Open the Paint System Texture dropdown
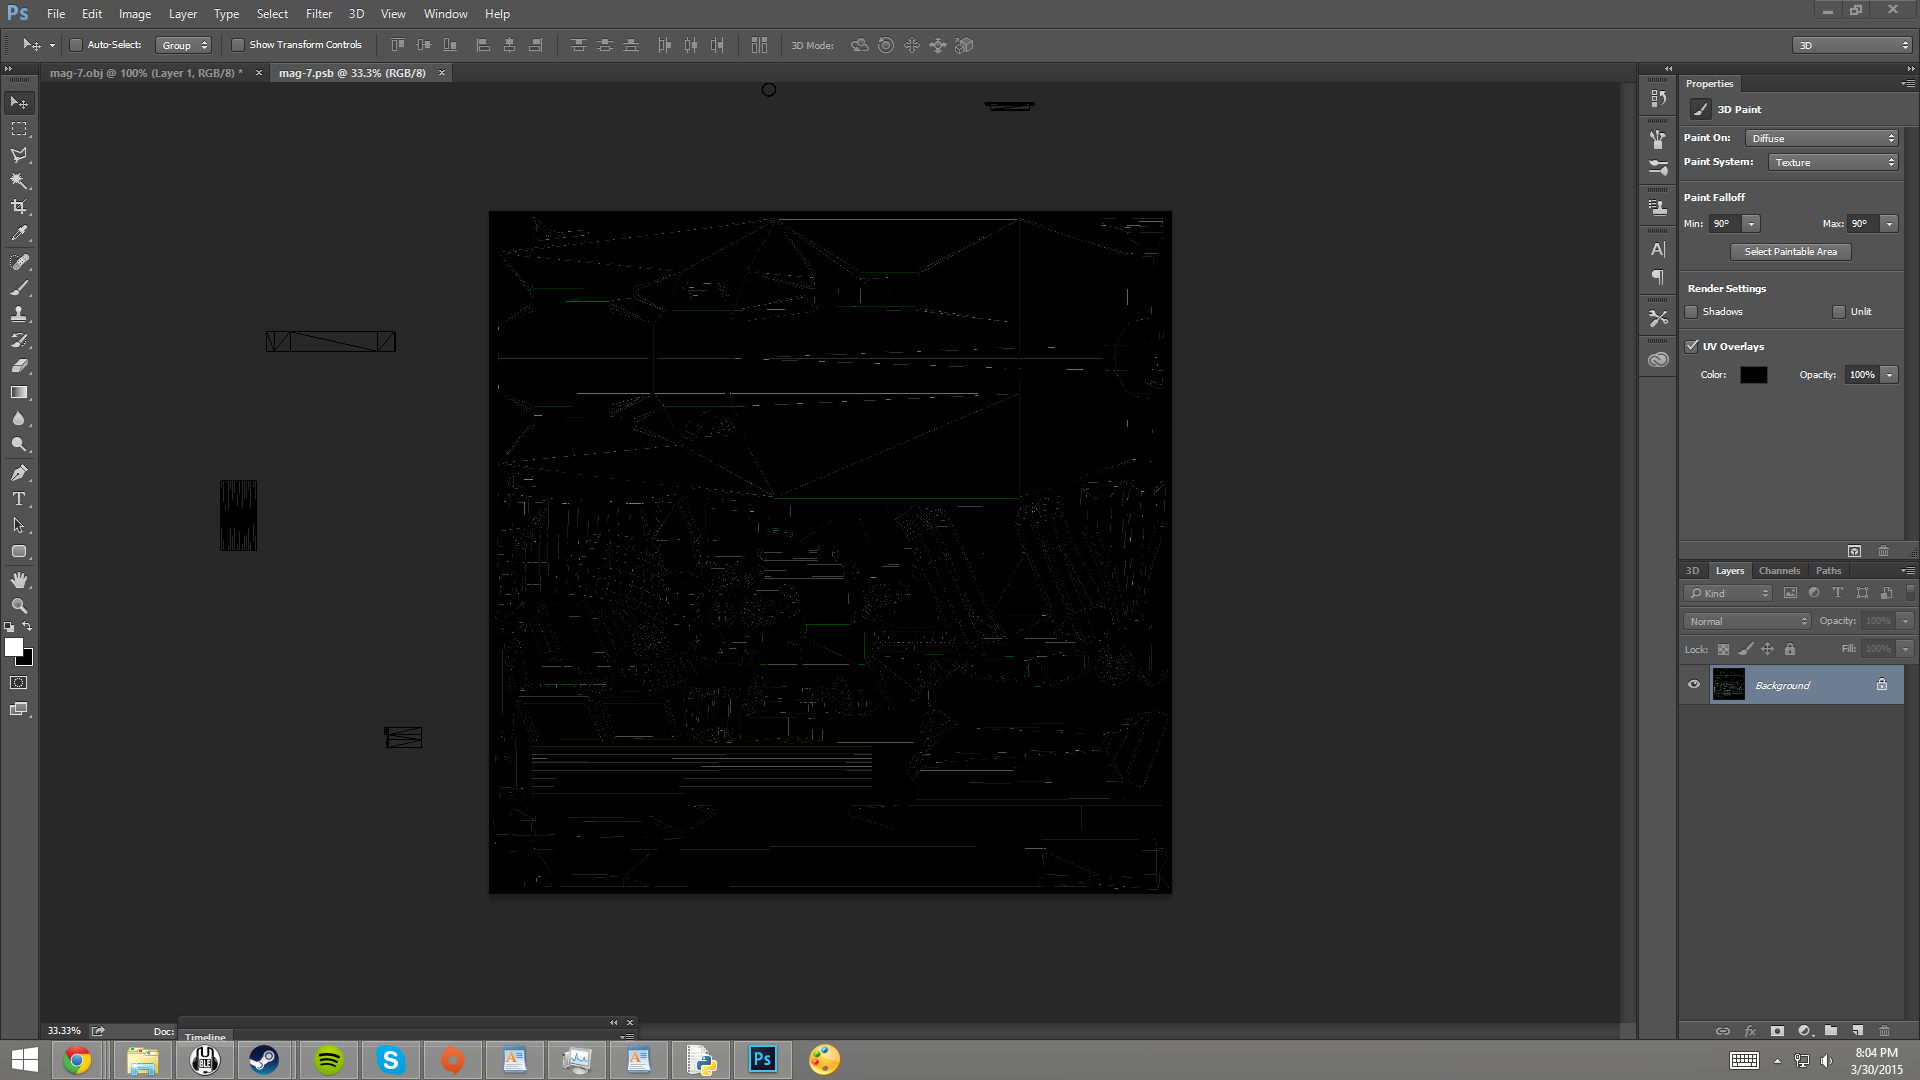 pos(1833,162)
